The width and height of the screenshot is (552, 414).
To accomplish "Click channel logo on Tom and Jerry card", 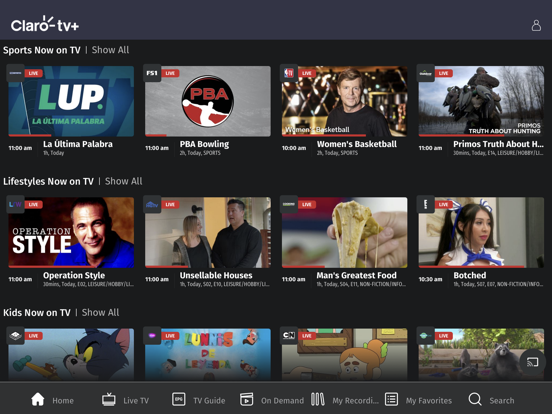I will point(15,335).
